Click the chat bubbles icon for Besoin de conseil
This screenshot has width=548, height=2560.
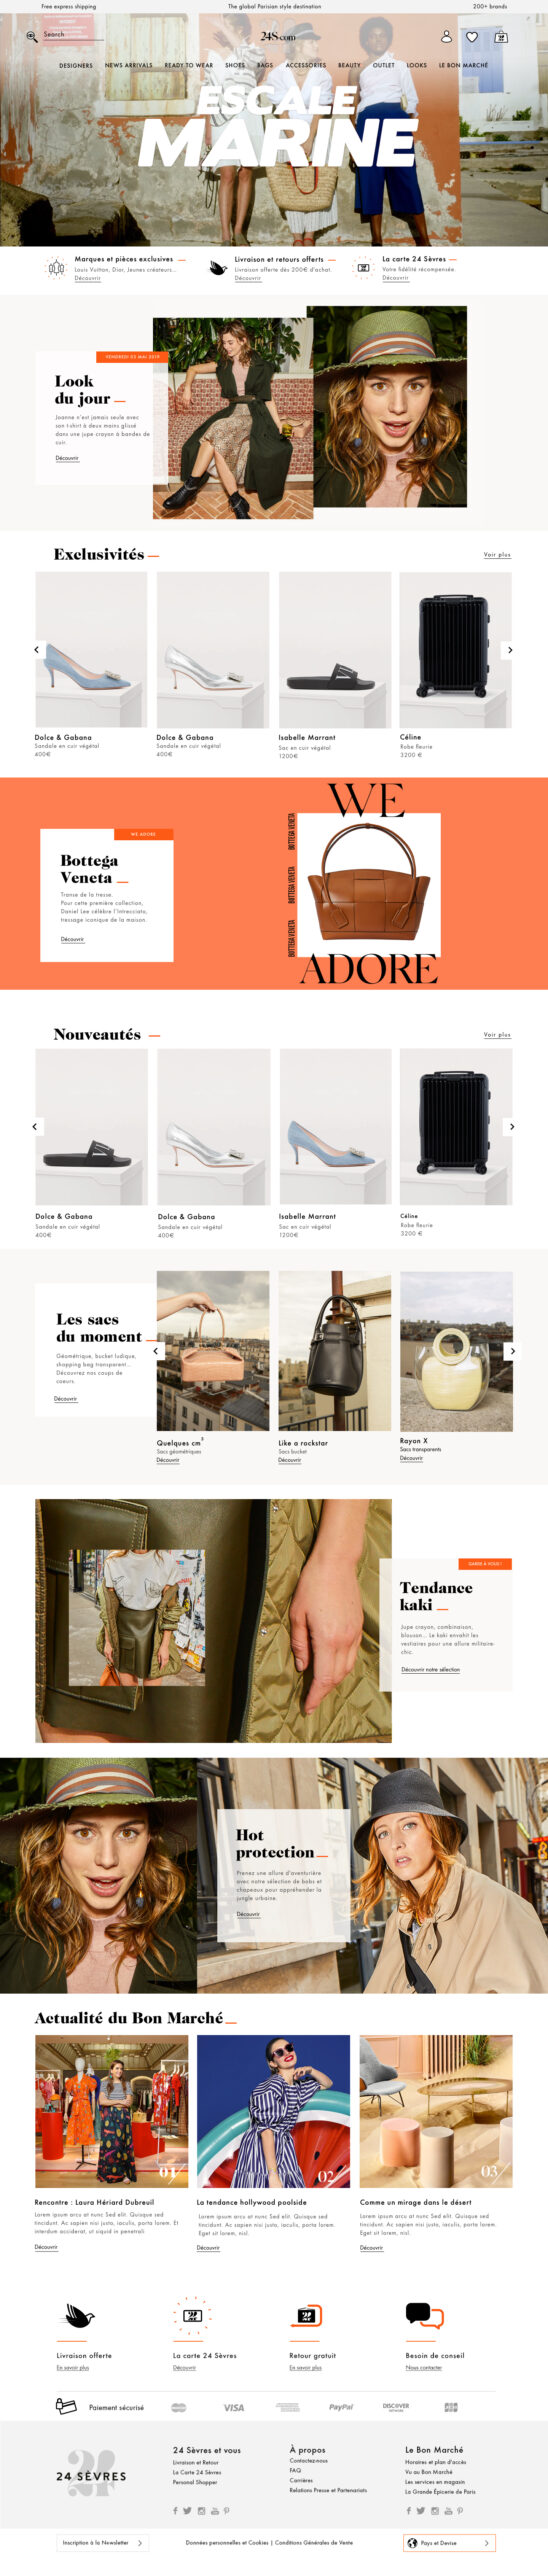point(424,2314)
